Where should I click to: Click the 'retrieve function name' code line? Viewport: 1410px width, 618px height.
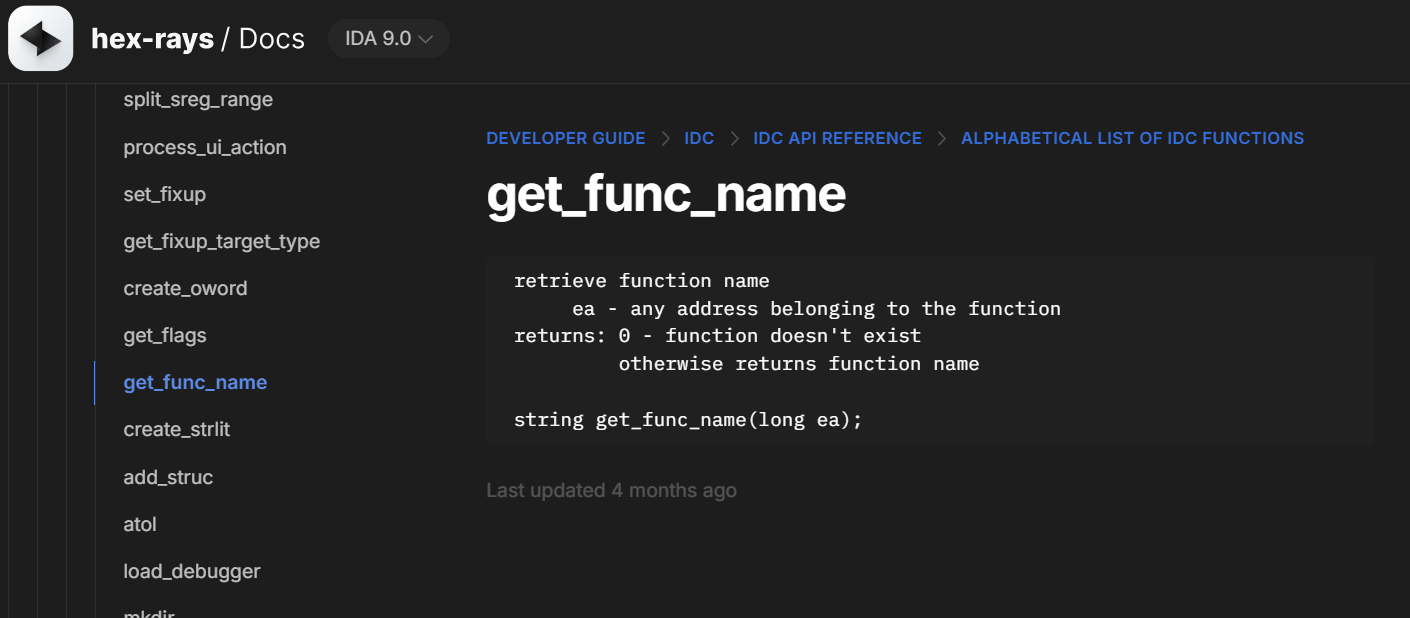pyautogui.click(x=642, y=280)
